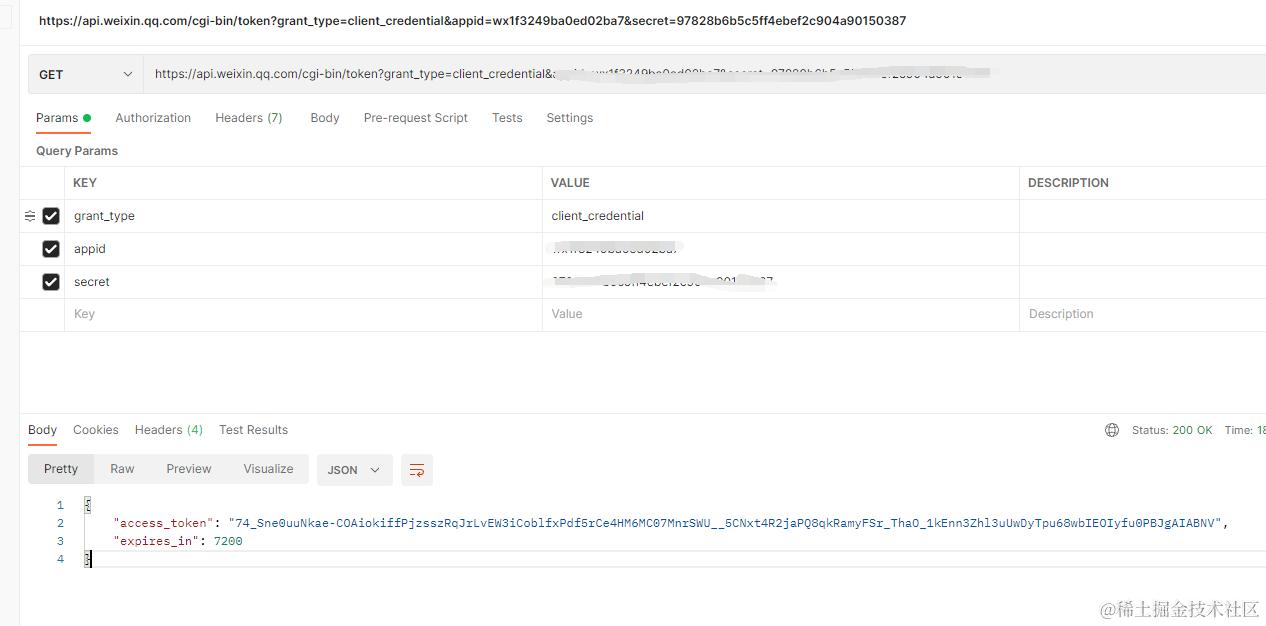This screenshot has height=626, width=1266.
Task: Click the globe network icon near Status
Action: pos(1112,430)
